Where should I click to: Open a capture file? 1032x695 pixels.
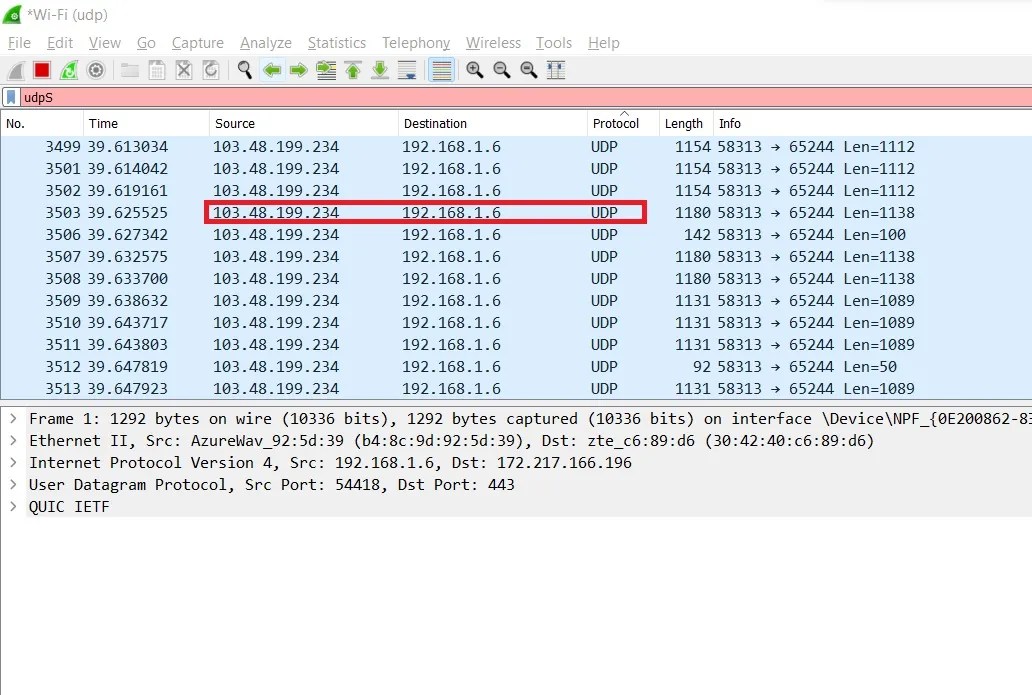[x=130, y=70]
